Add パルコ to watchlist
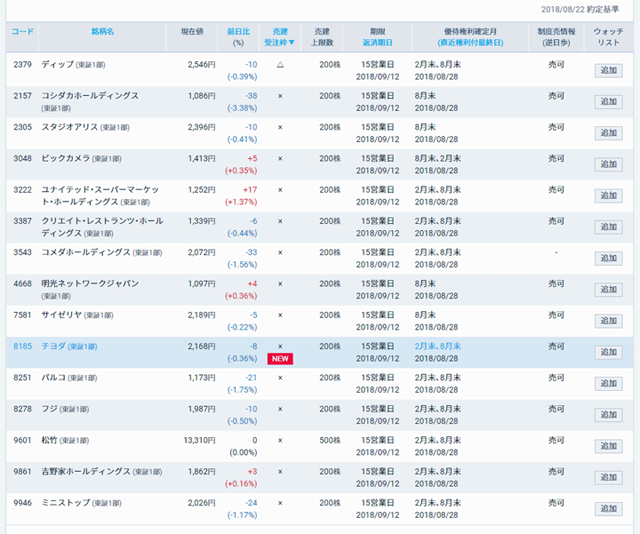This screenshot has width=640, height=534. (608, 383)
